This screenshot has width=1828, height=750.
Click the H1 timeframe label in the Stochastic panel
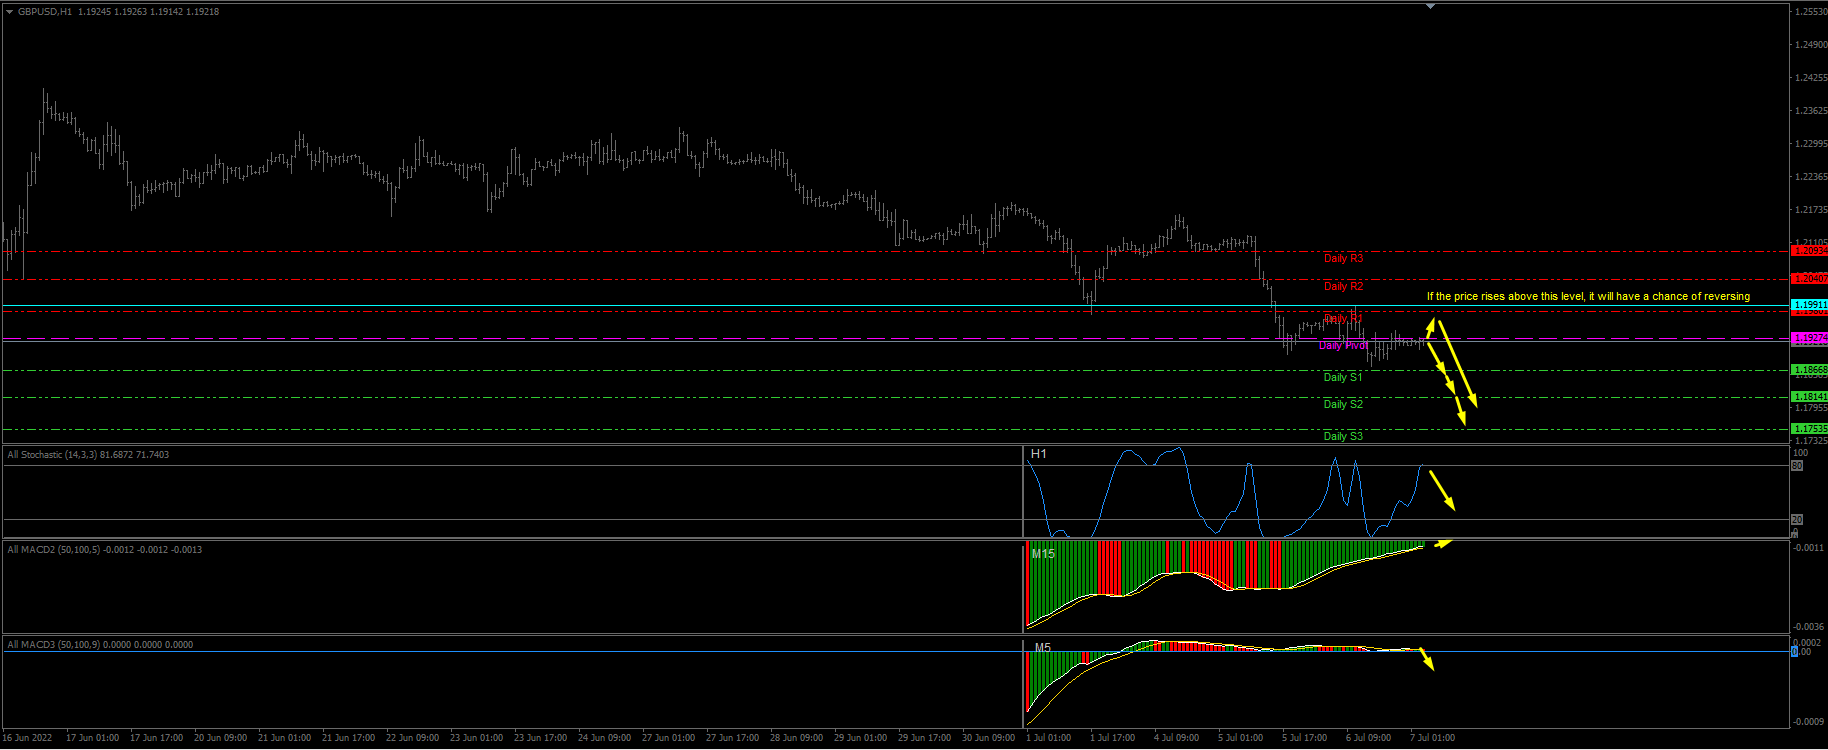1039,454
